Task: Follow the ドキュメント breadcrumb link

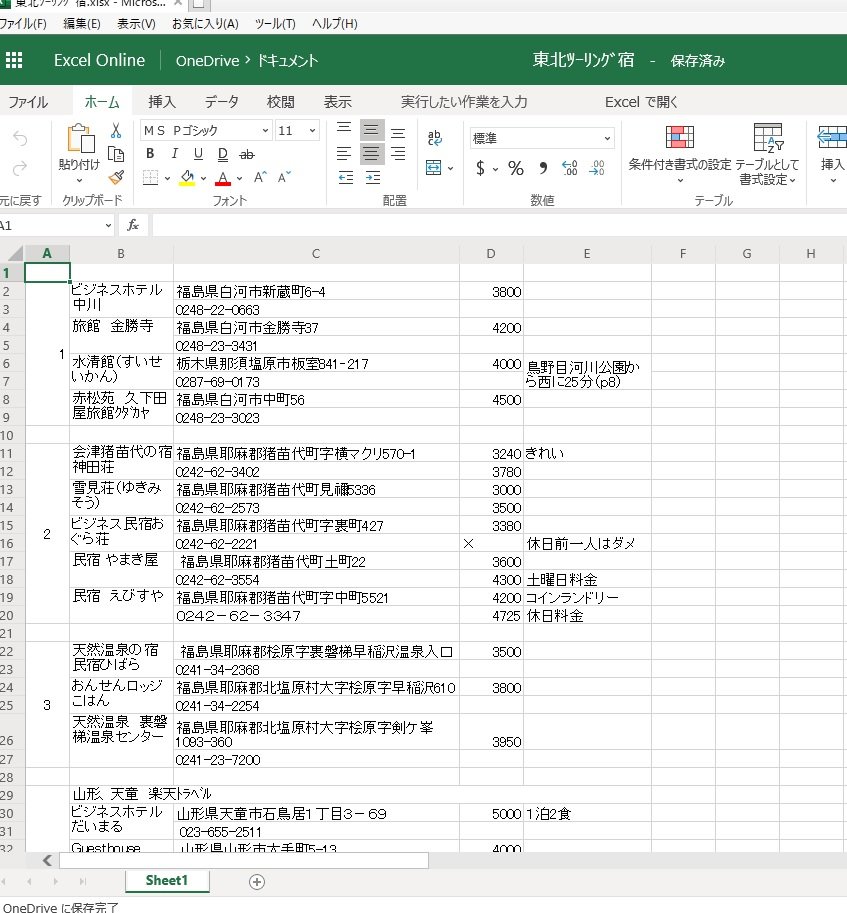Action: pyautogui.click(x=288, y=61)
